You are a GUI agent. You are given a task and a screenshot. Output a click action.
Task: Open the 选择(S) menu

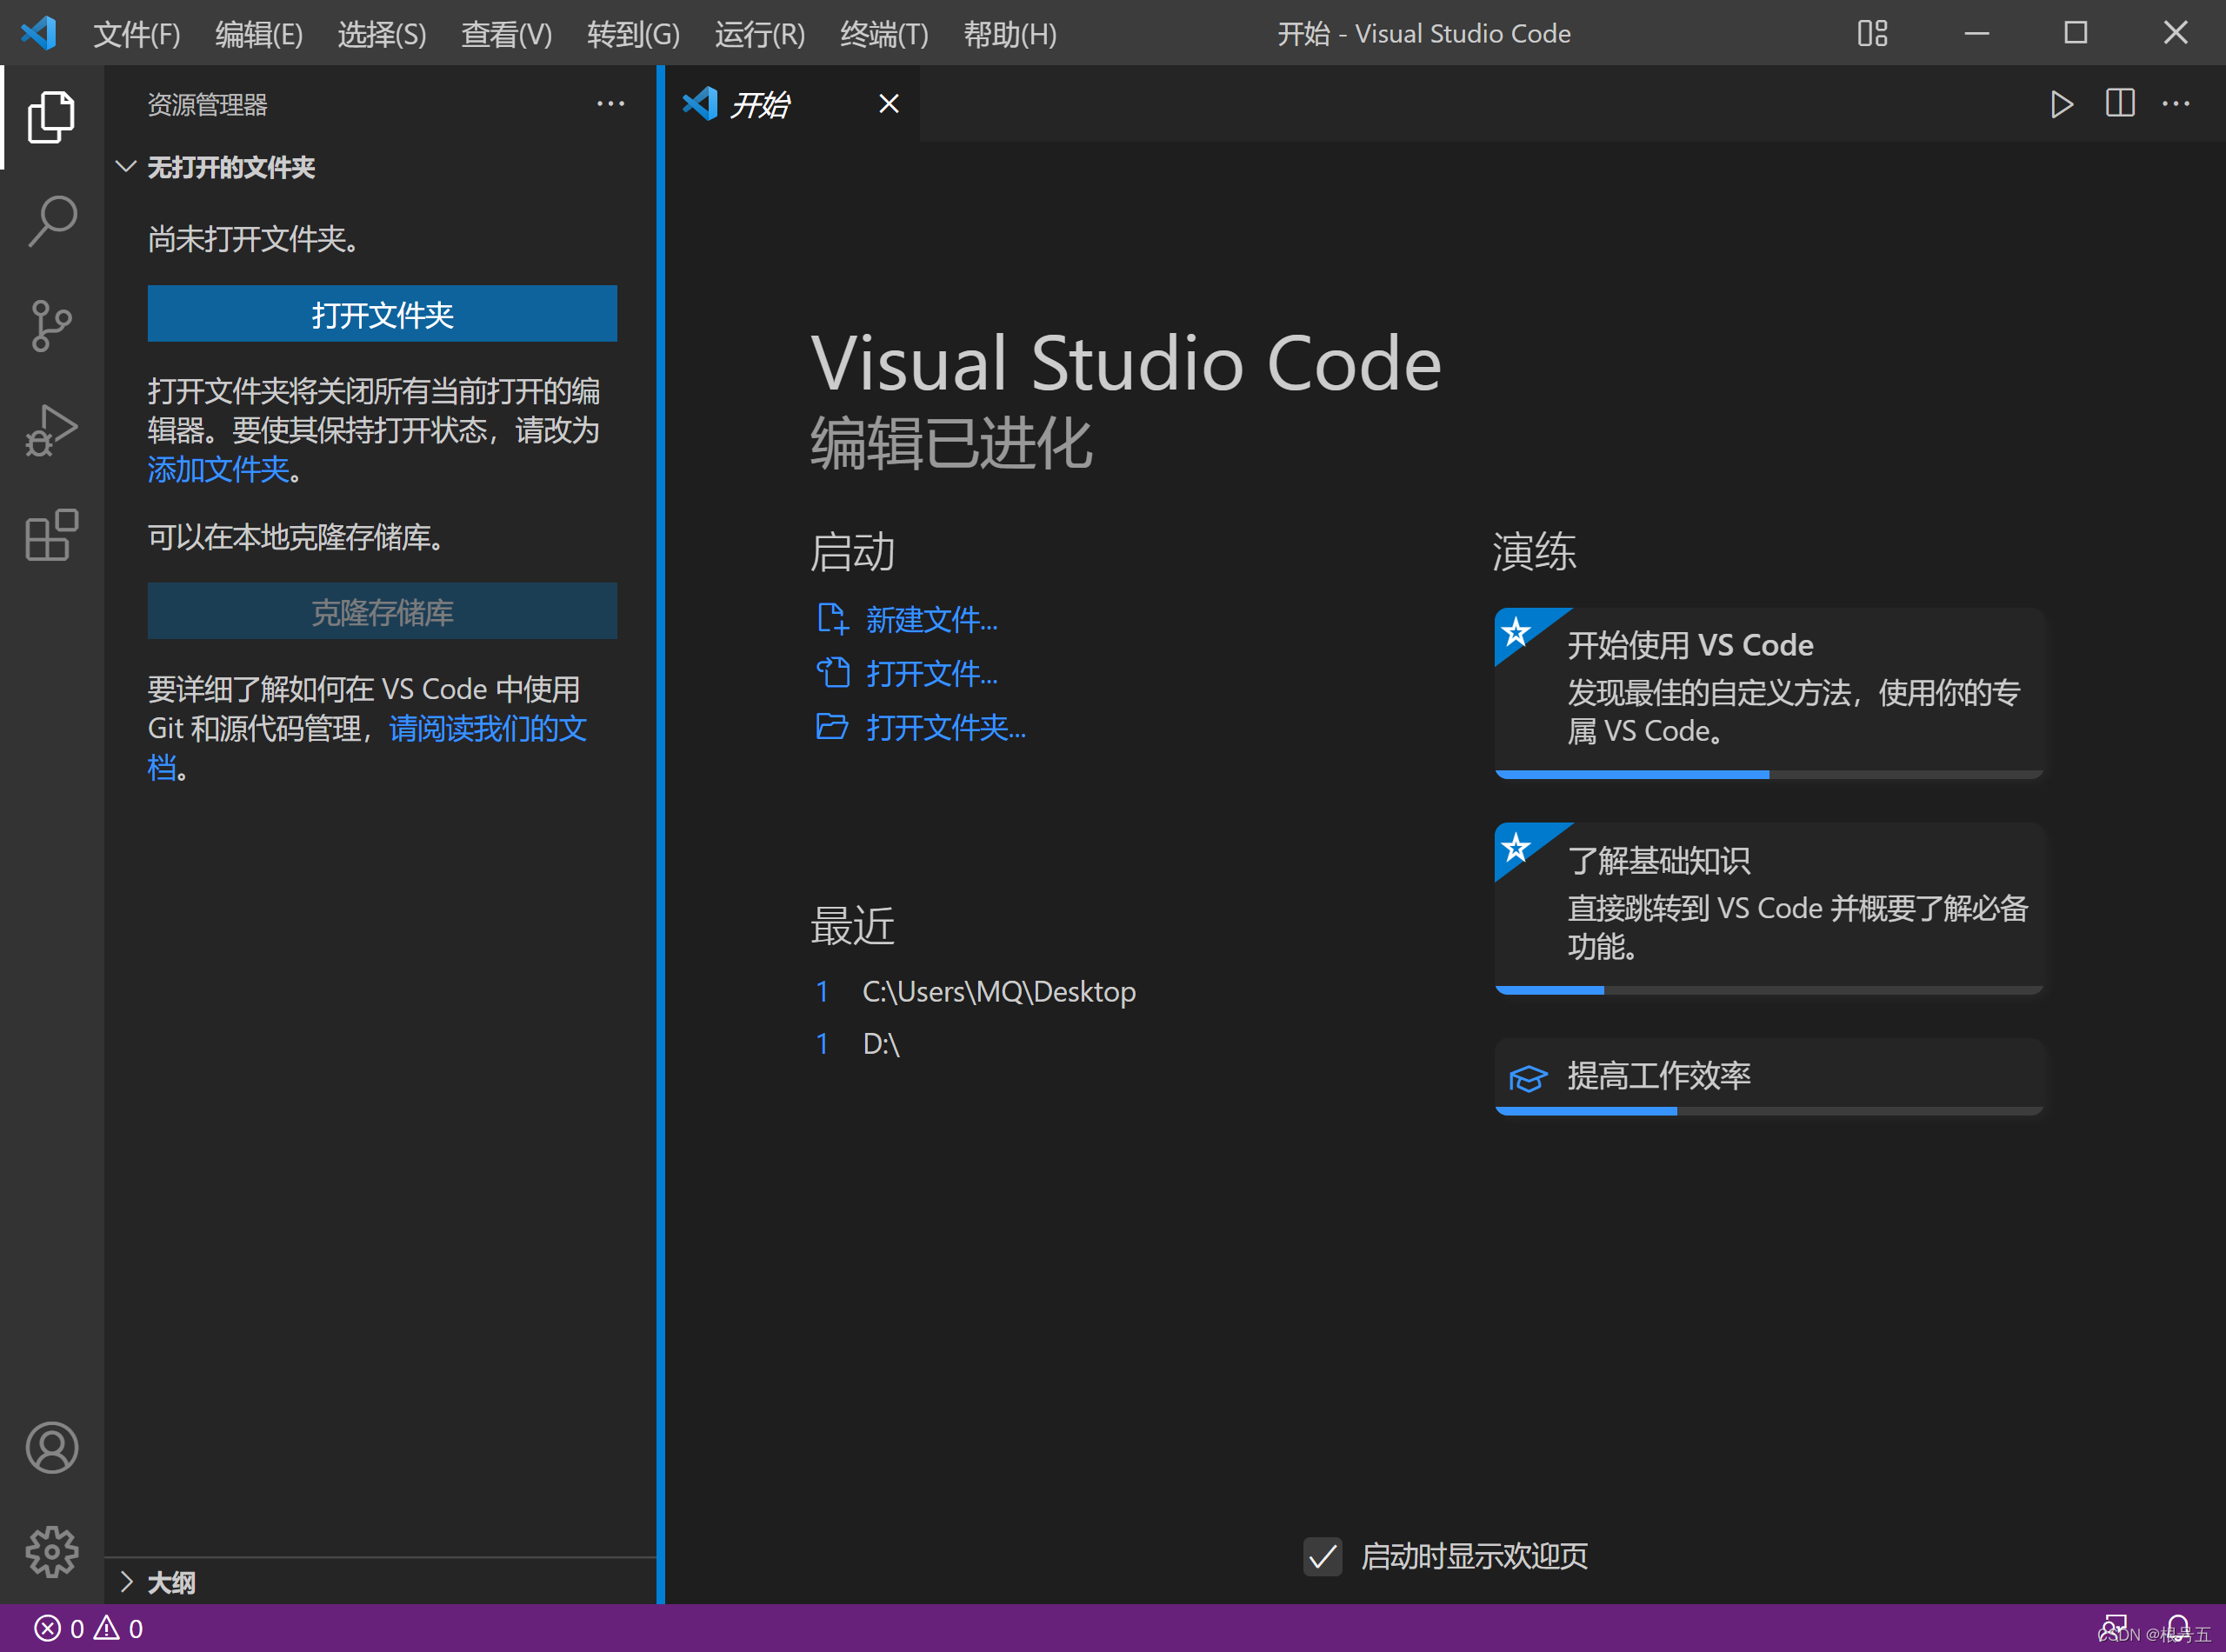pyautogui.click(x=382, y=34)
